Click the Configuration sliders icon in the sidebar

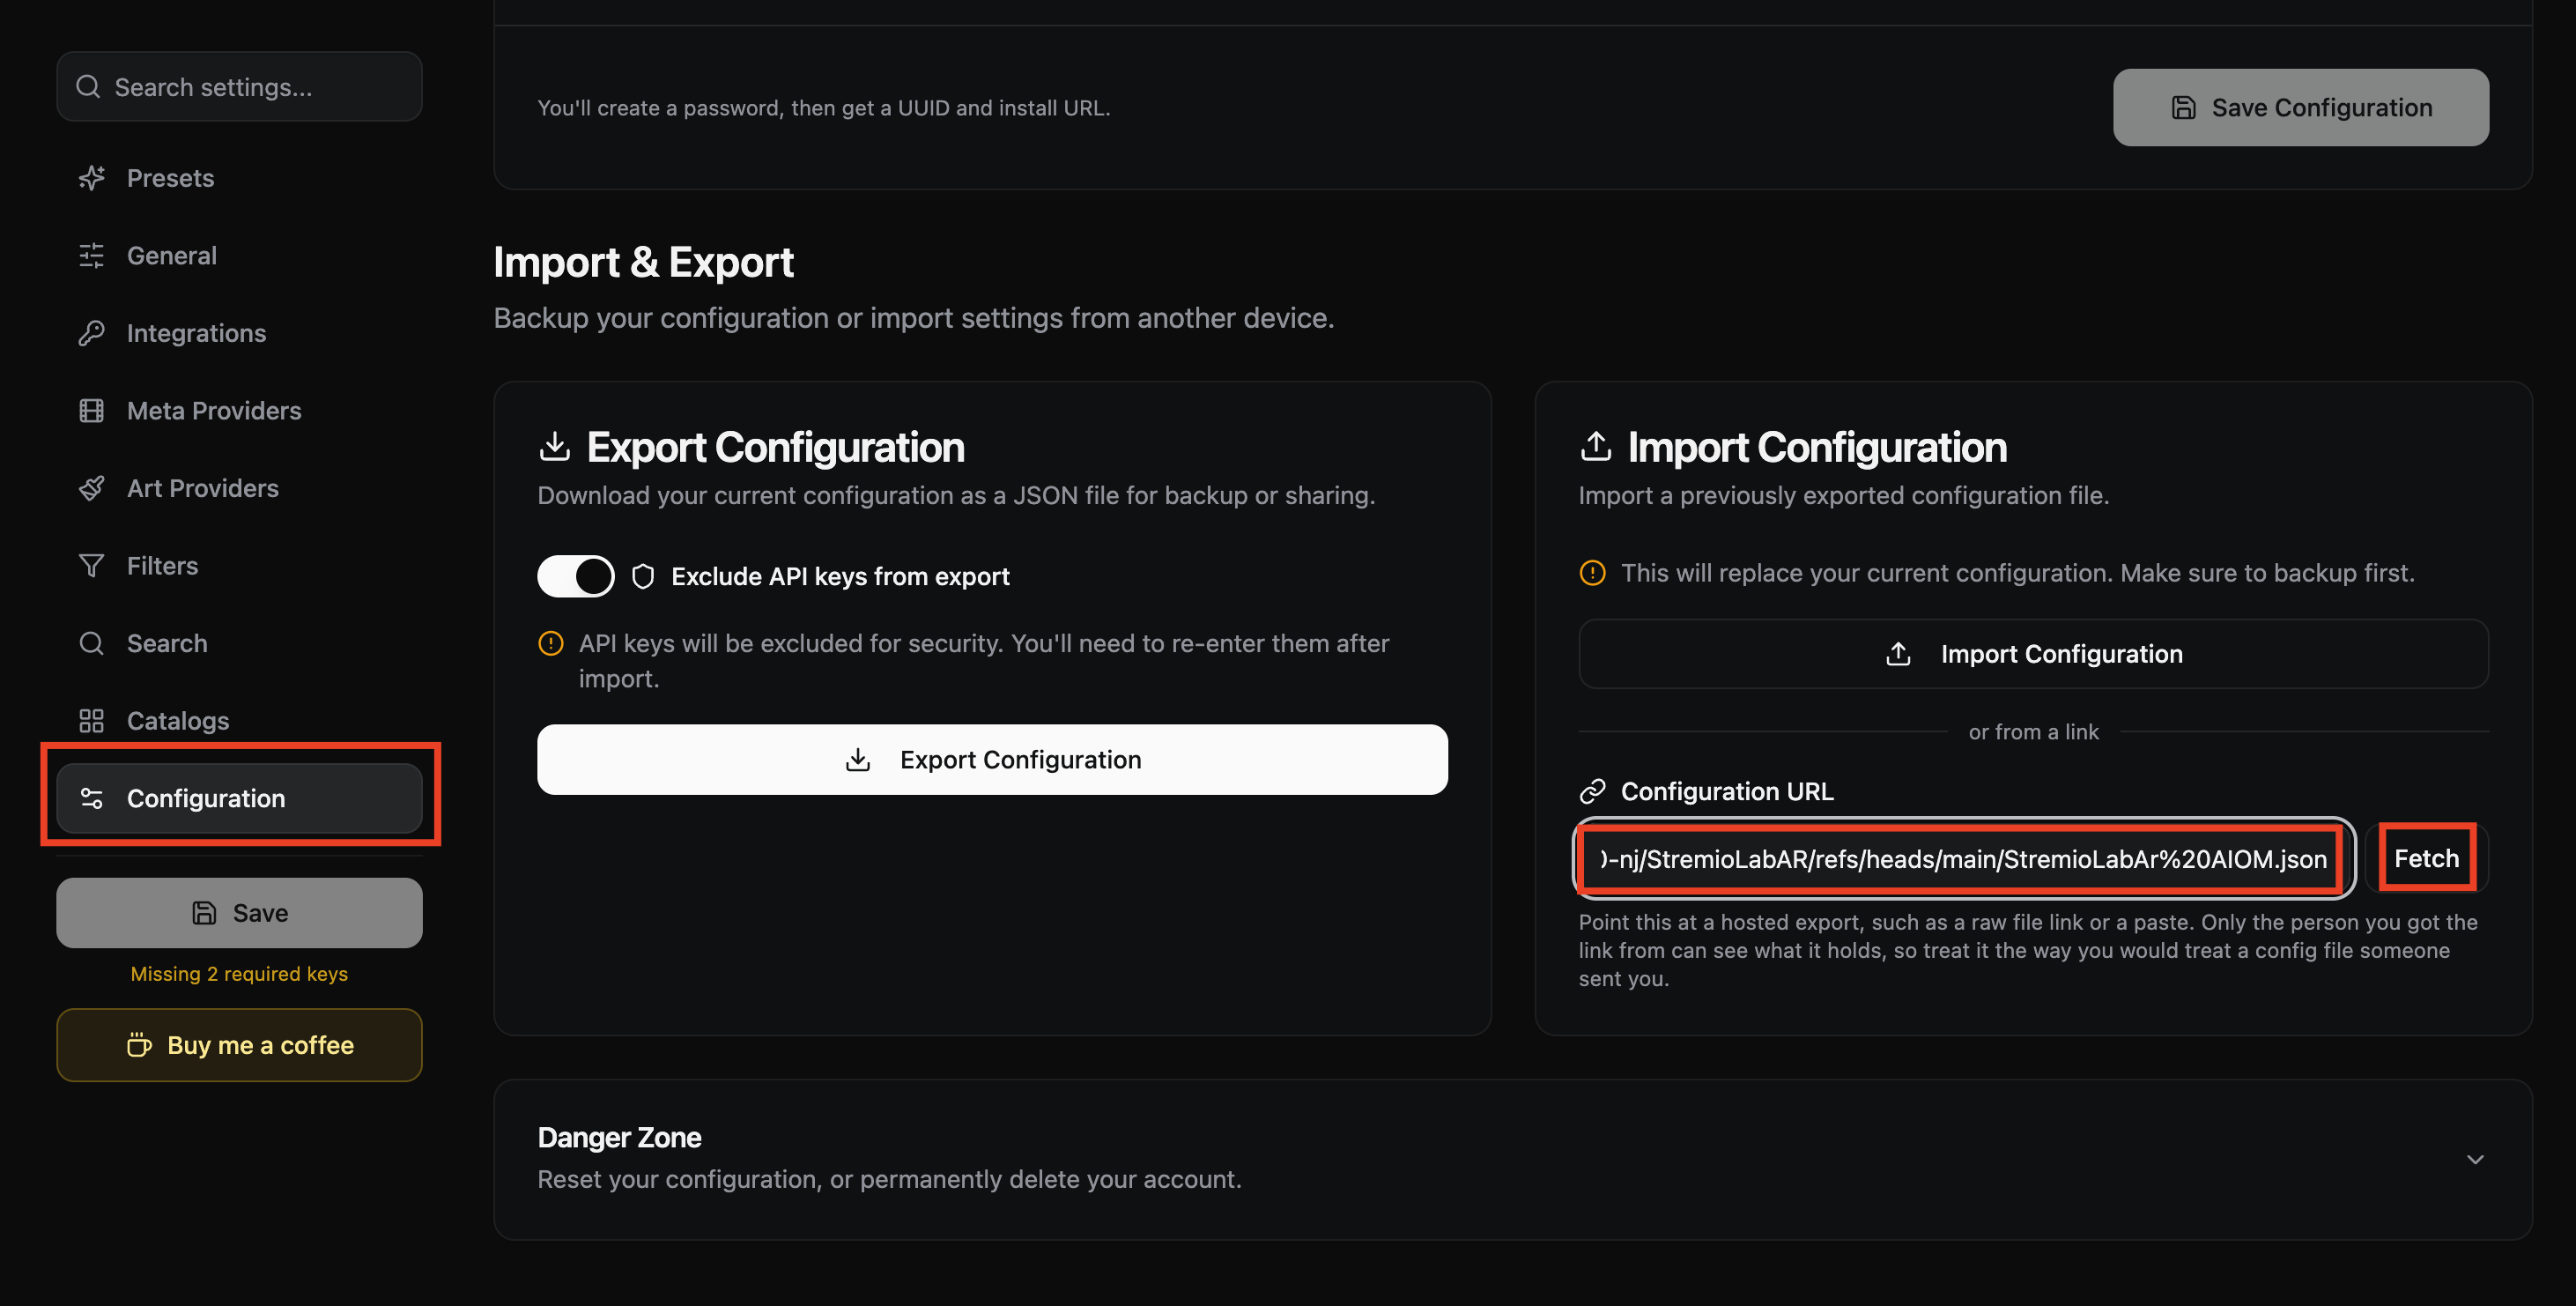click(x=91, y=798)
